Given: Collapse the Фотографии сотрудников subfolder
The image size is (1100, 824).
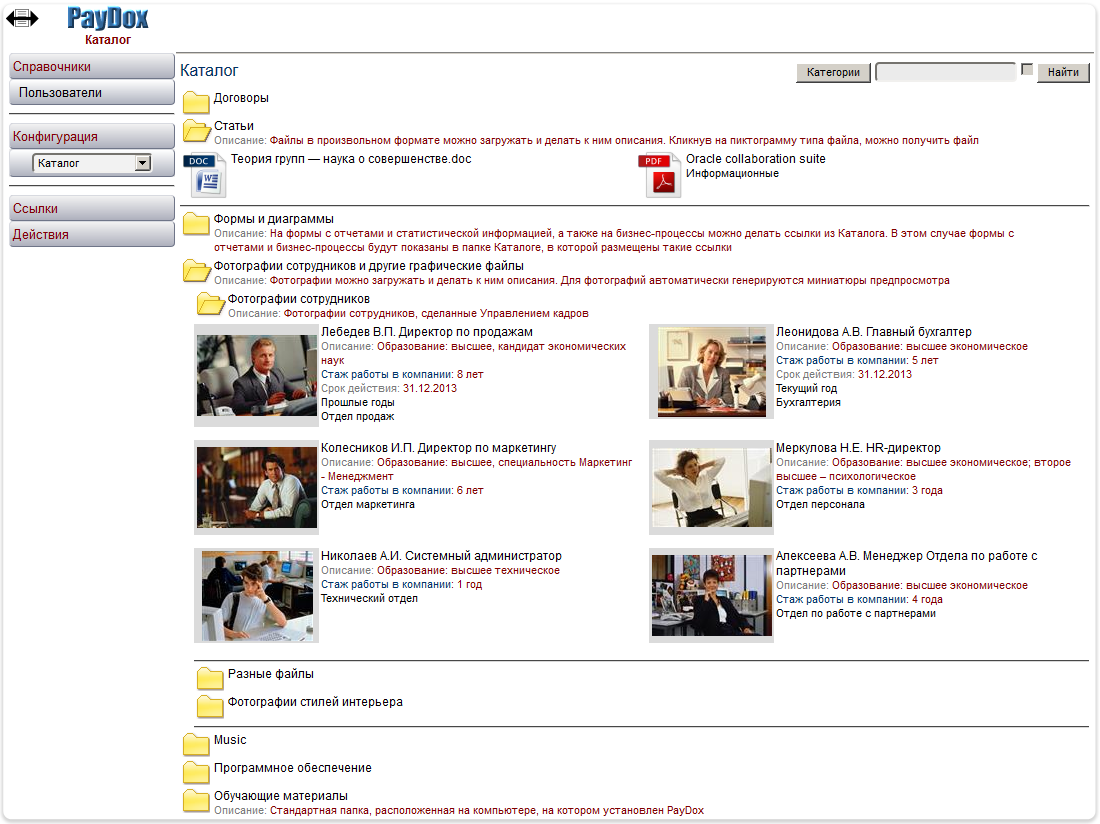Looking at the screenshot, I should point(210,303).
